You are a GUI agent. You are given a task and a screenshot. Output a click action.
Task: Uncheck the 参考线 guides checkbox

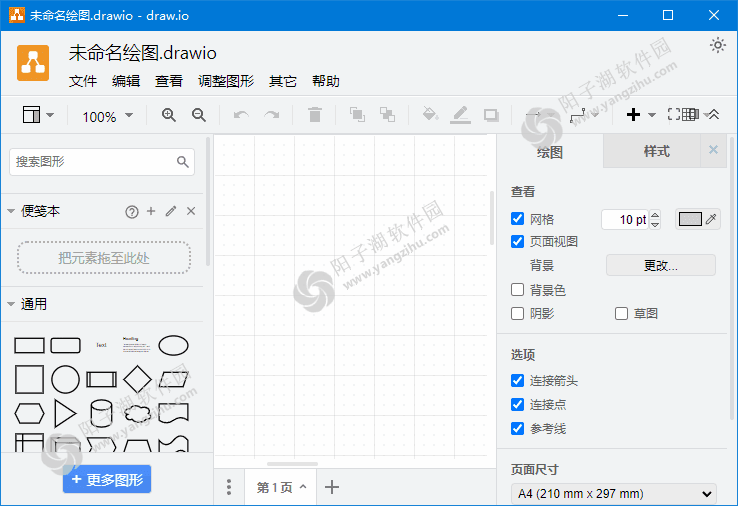click(517, 428)
